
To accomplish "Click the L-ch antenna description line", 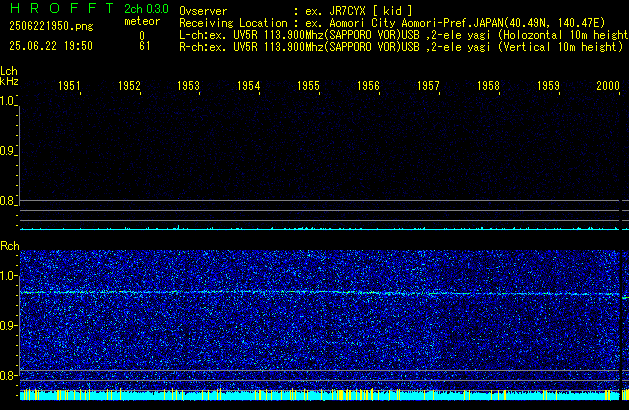I will point(404,35).
